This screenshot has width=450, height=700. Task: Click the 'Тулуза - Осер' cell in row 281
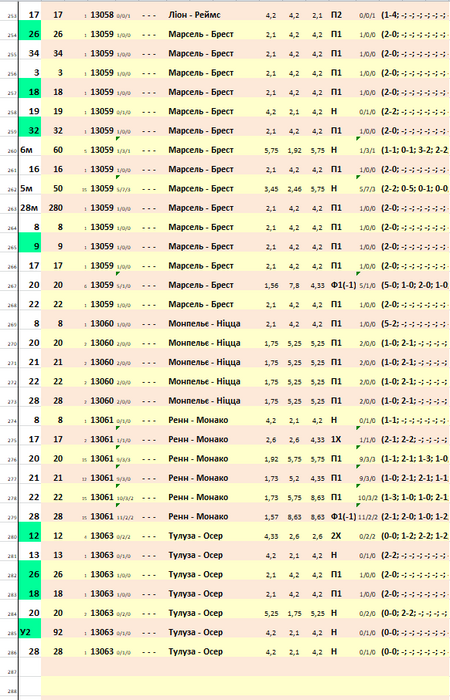tap(195, 555)
